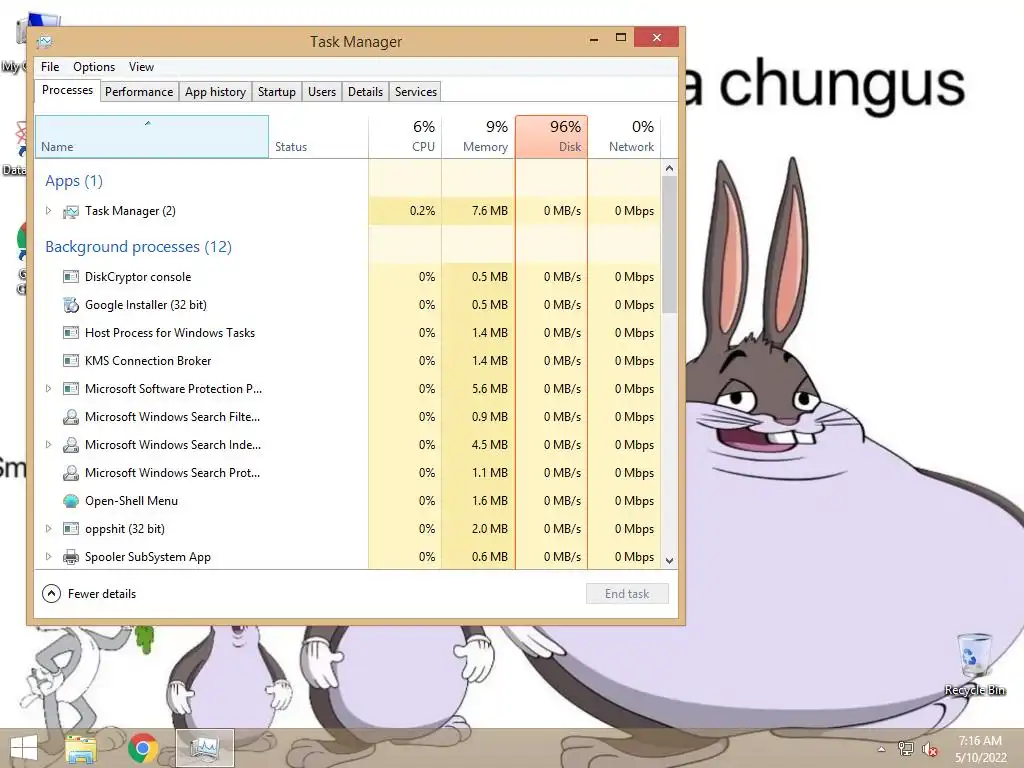Viewport: 1024px width, 768px height.
Task: Expand the Spooler SubSystem App row
Action: click(48, 557)
